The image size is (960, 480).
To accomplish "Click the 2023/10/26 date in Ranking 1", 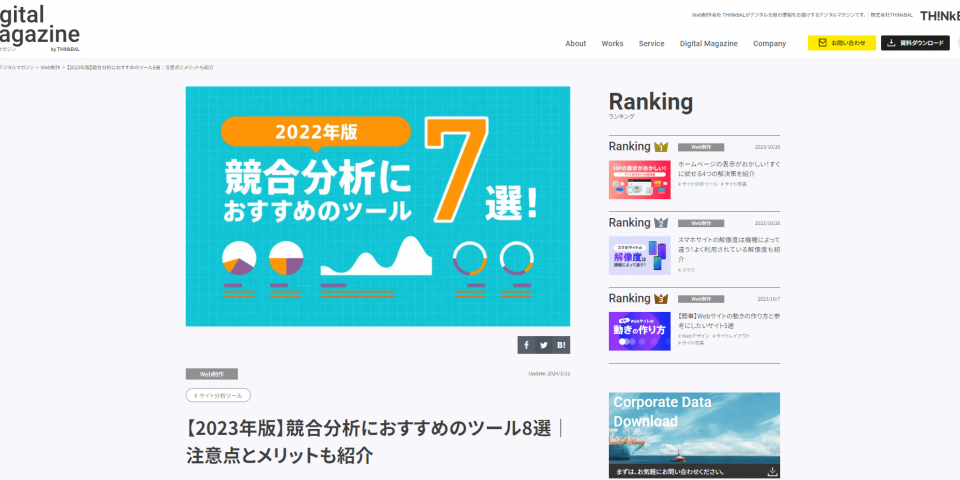I will (767, 147).
